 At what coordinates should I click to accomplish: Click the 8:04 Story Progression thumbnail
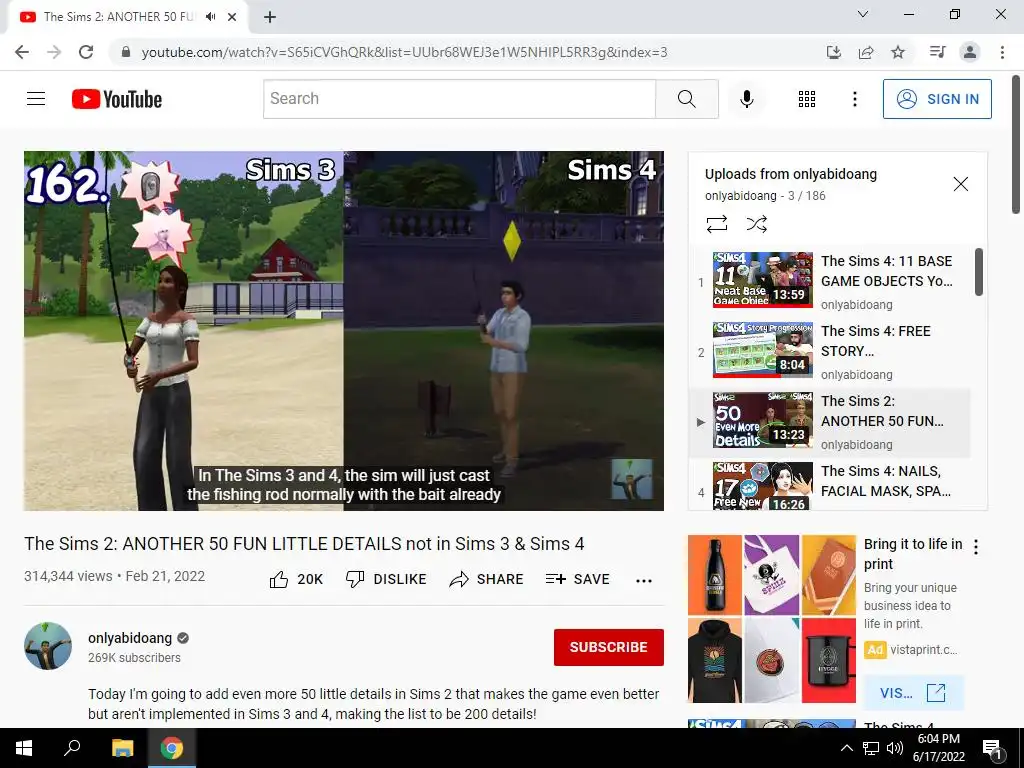(x=763, y=350)
